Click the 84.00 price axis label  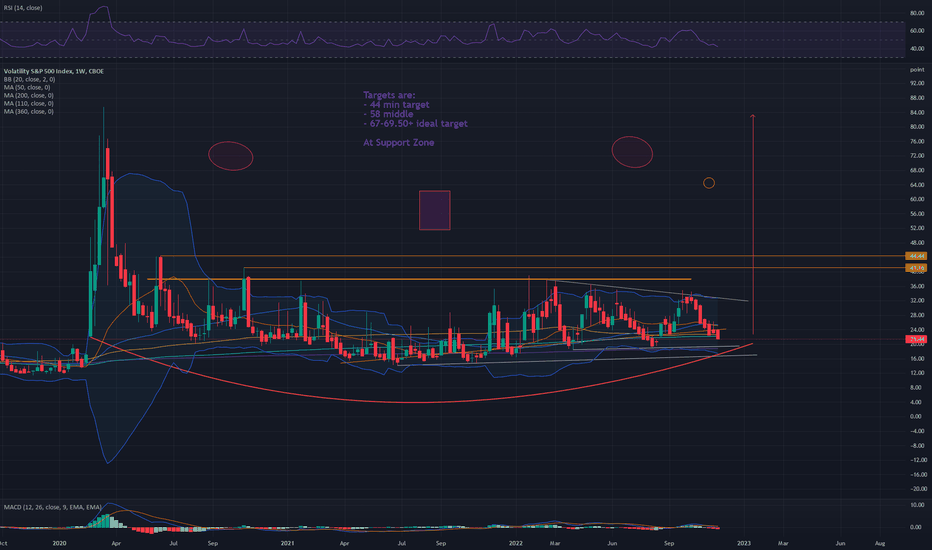pyautogui.click(x=917, y=112)
